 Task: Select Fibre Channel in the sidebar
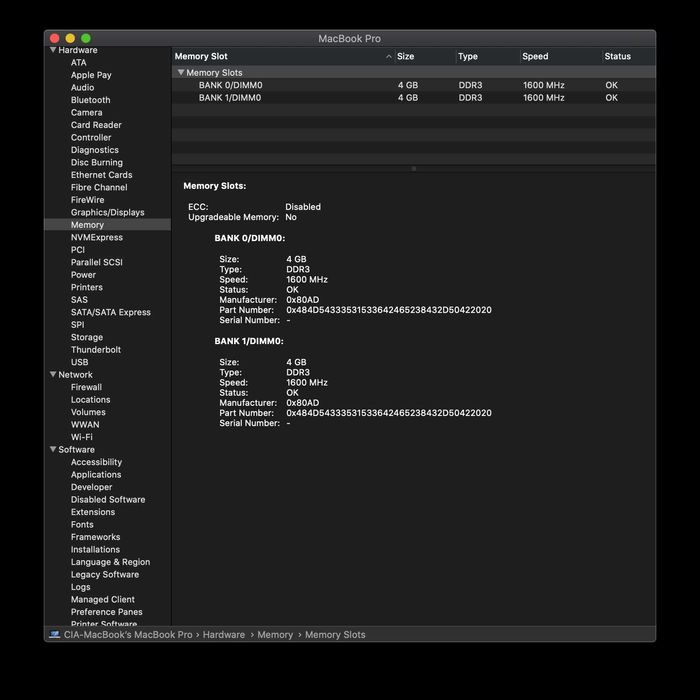[x=99, y=188]
